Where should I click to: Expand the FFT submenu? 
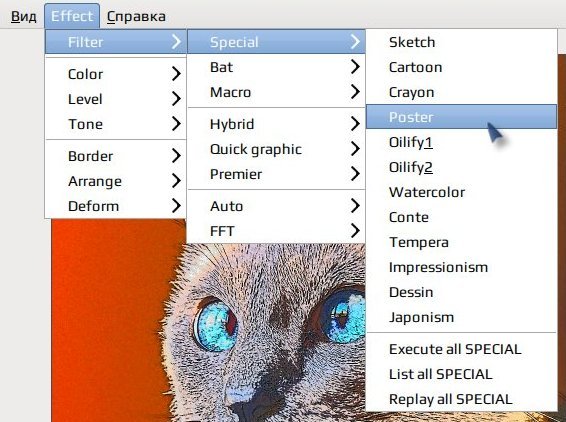(276, 231)
